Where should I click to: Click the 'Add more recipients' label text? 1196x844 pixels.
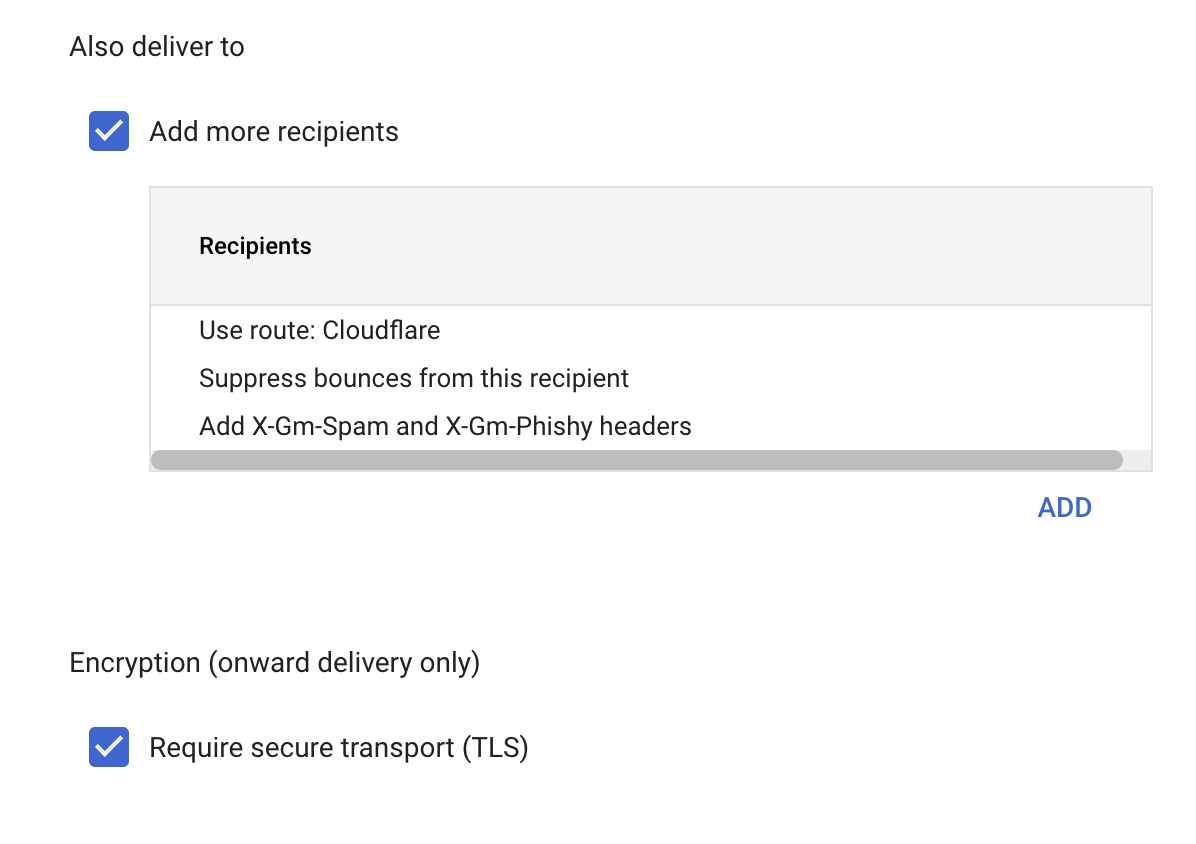[273, 132]
